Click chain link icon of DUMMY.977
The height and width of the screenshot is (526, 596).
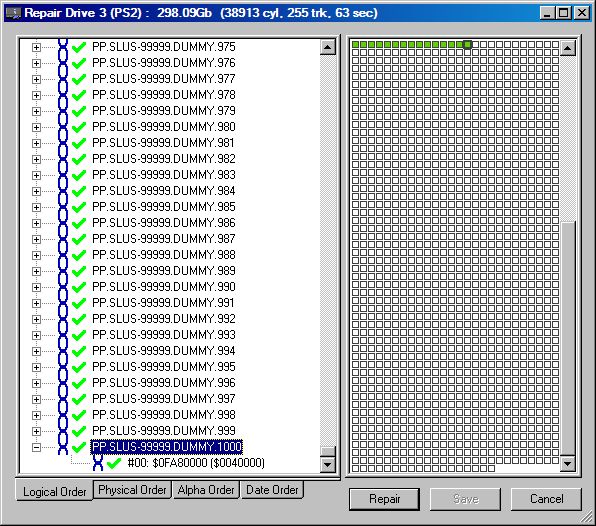(x=63, y=79)
